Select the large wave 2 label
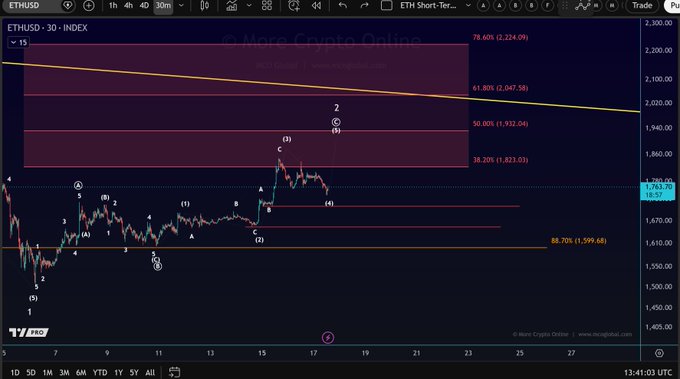Screen dimensions: 680x379 pyautogui.click(x=337, y=108)
